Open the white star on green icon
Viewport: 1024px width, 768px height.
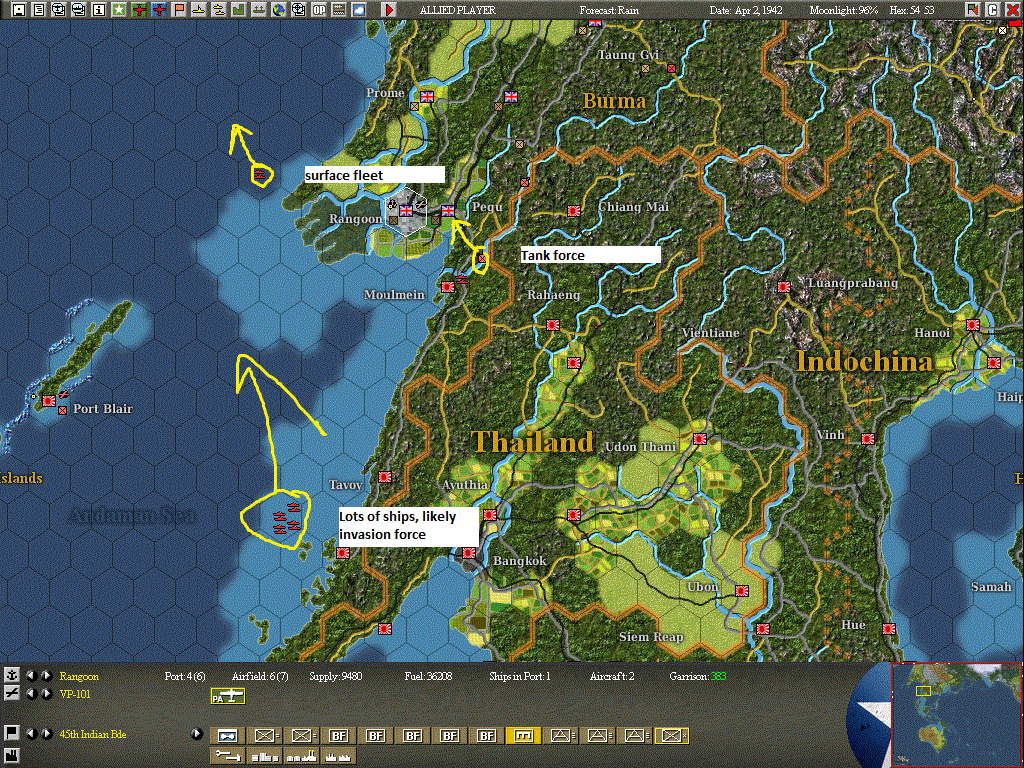tap(119, 9)
